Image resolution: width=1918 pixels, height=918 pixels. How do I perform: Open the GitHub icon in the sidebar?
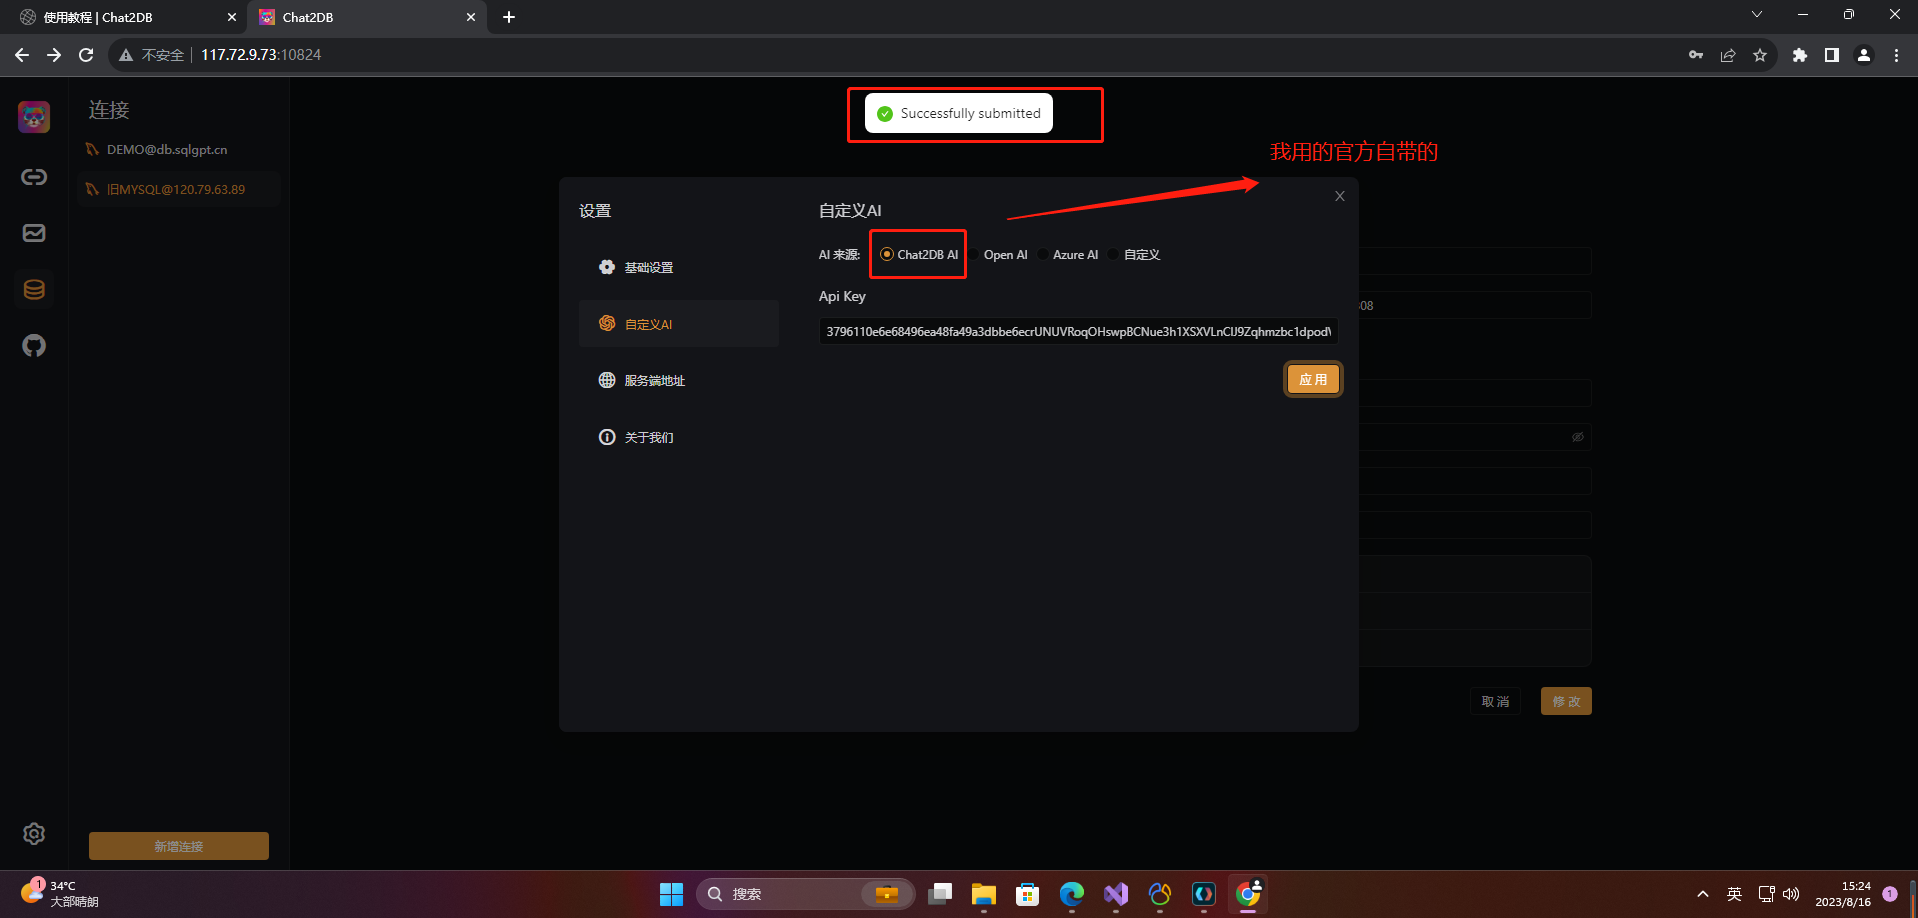click(34, 346)
